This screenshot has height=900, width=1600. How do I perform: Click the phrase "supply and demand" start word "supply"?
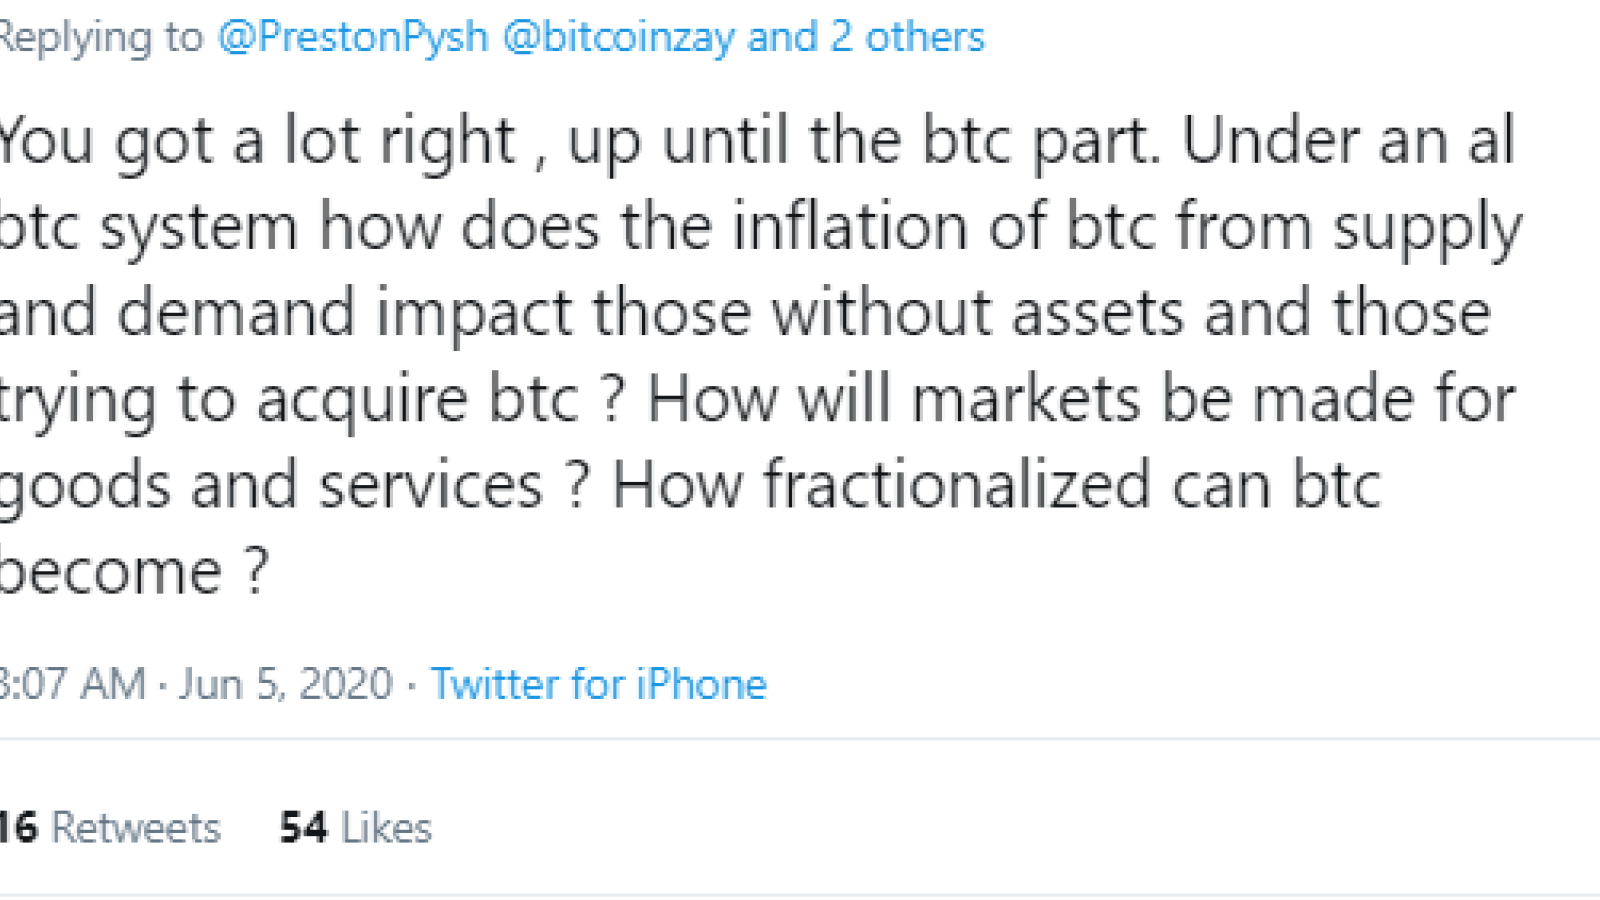tap(1428, 228)
